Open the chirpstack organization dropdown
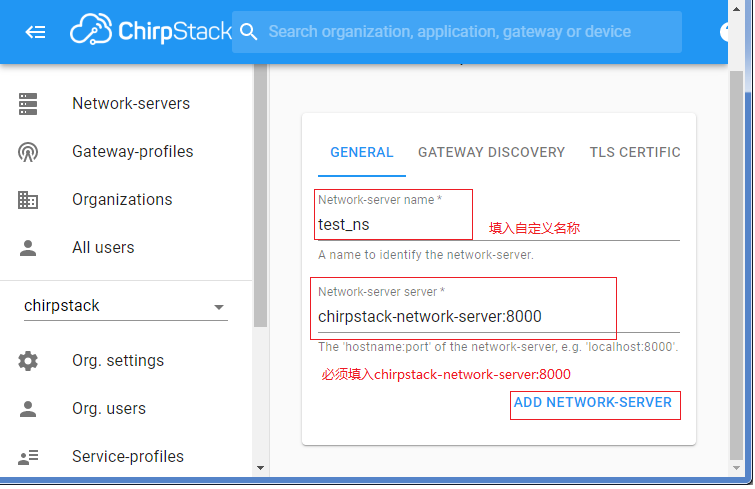755x489 pixels. click(x=126, y=306)
